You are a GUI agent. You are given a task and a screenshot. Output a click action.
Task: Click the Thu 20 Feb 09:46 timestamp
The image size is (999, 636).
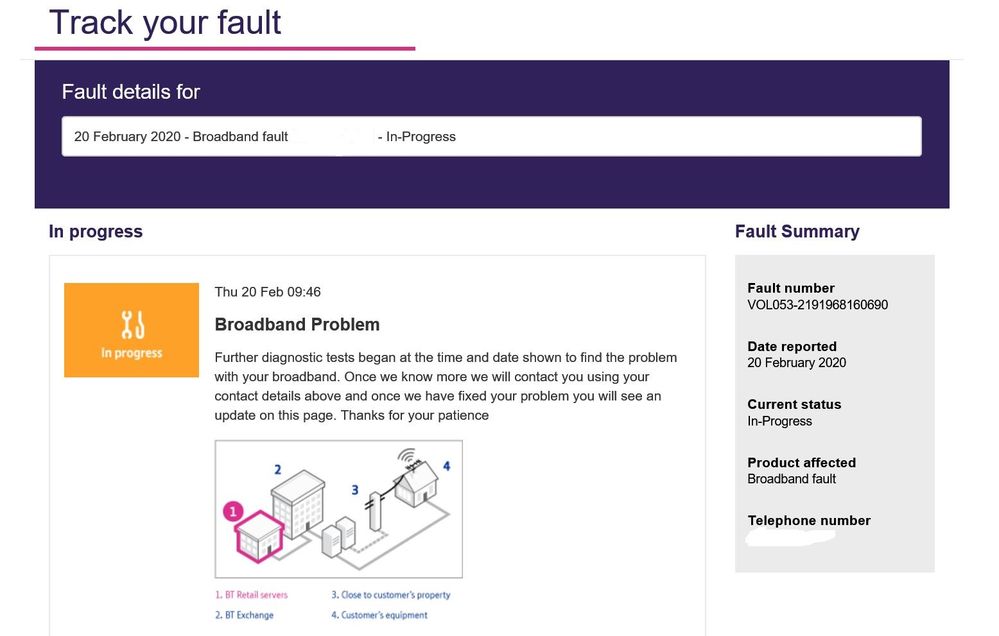tap(268, 292)
